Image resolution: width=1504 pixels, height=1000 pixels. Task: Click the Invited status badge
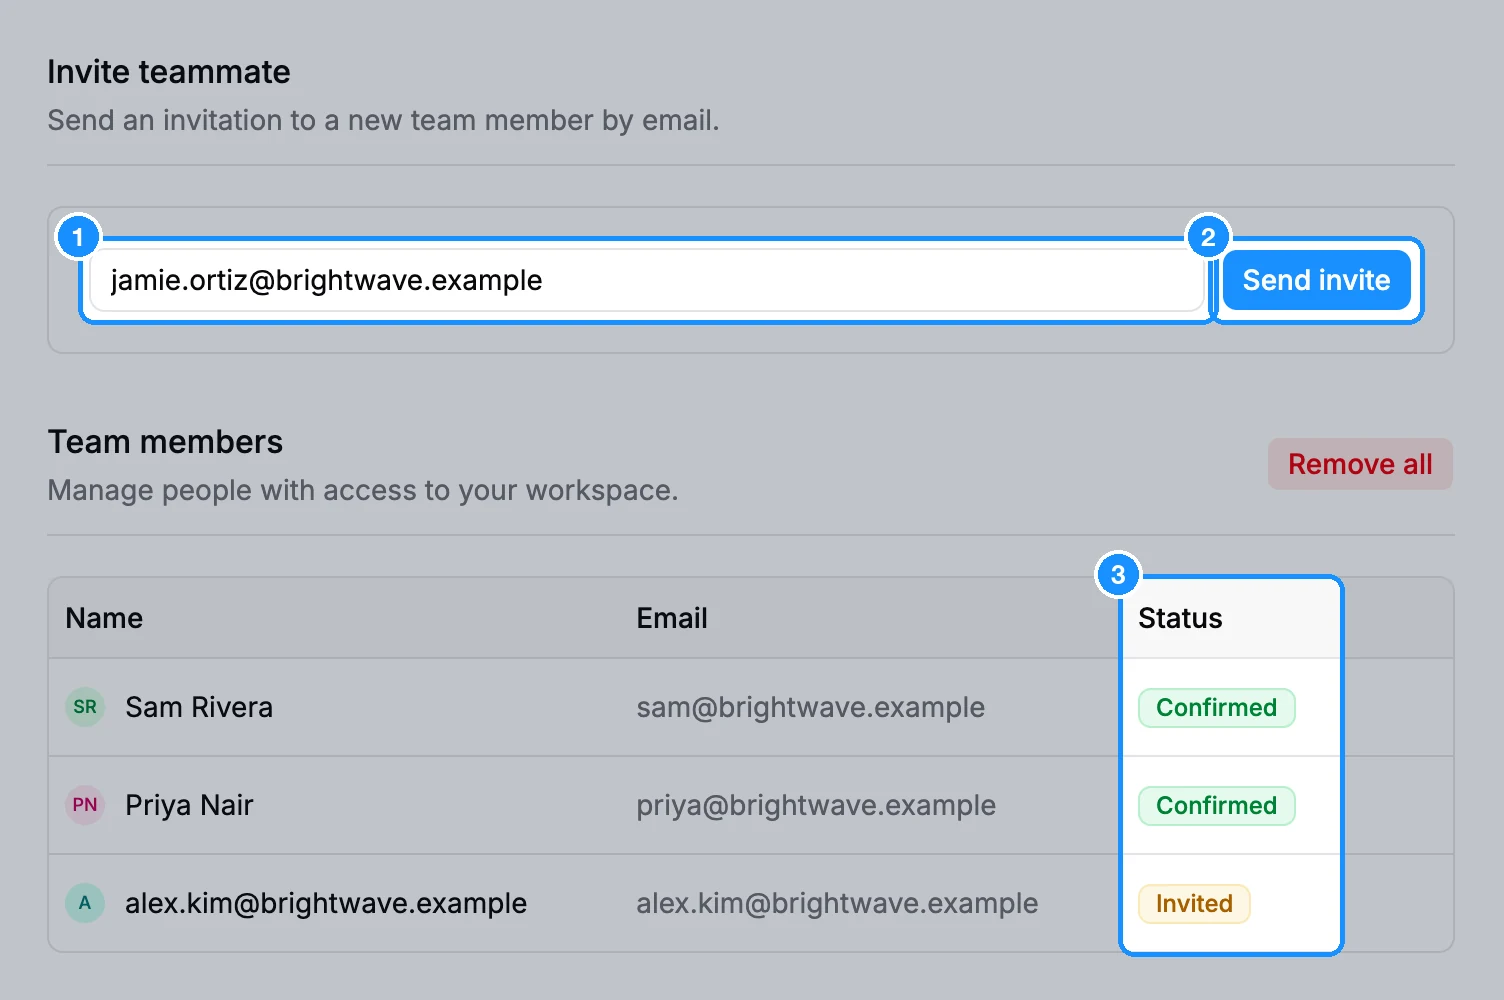pos(1194,903)
